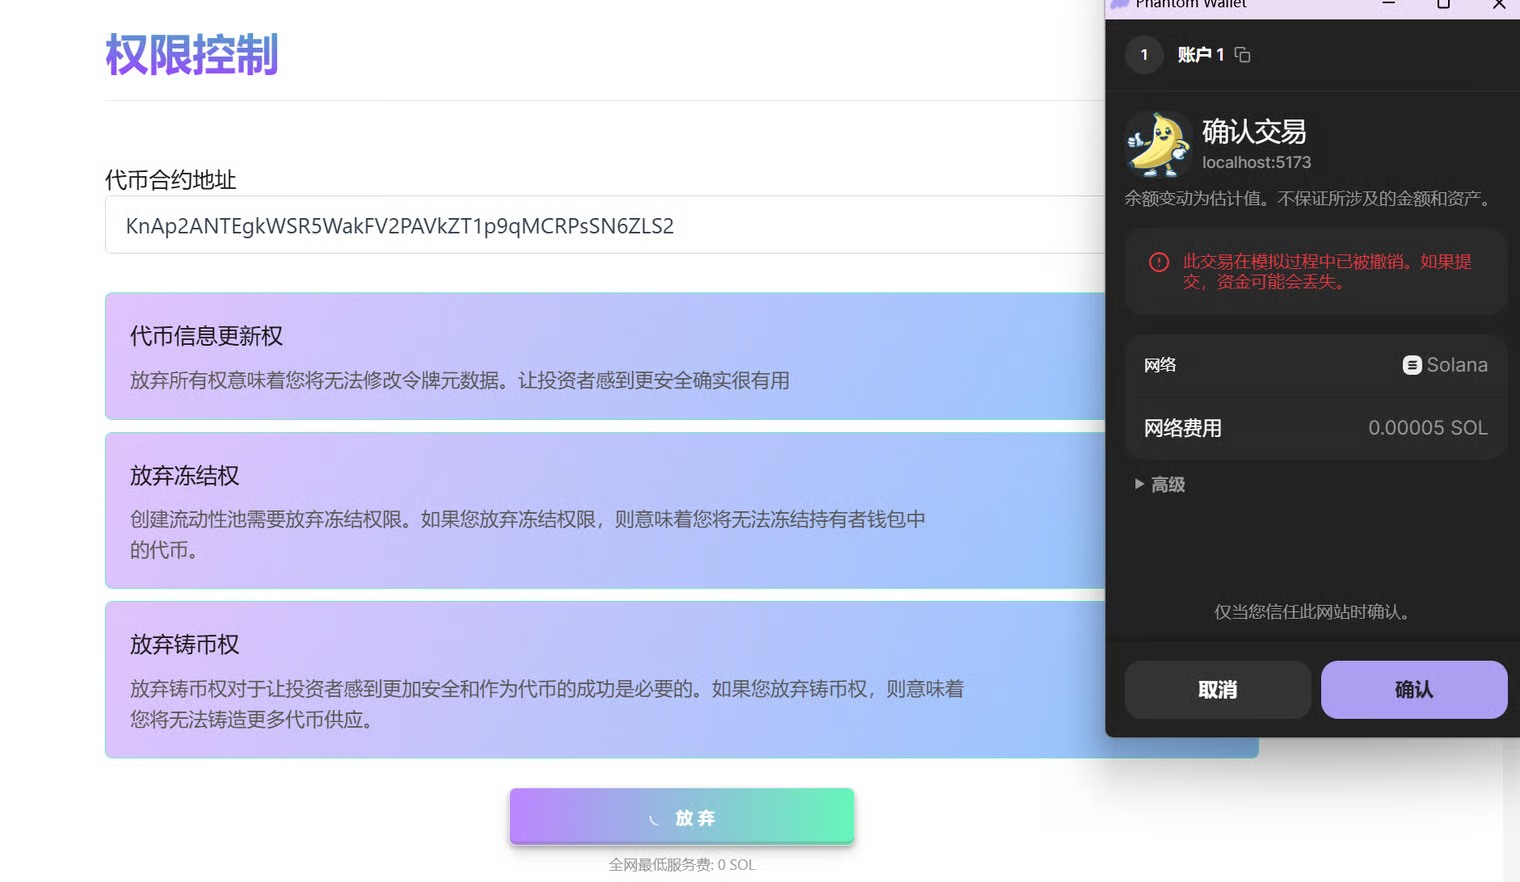Expand the 高级 section triangle
The width and height of the screenshot is (1520, 882).
click(x=1139, y=484)
